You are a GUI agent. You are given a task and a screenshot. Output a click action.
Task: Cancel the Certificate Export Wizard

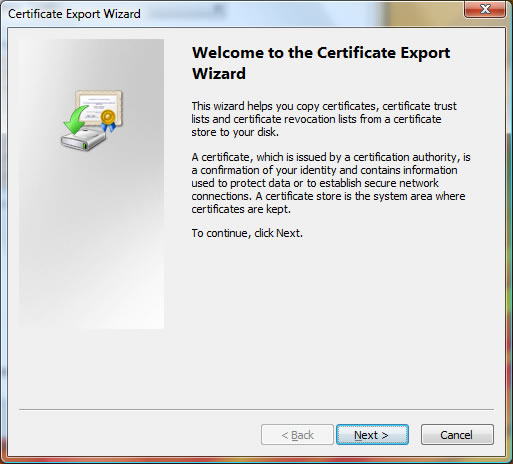(x=457, y=435)
